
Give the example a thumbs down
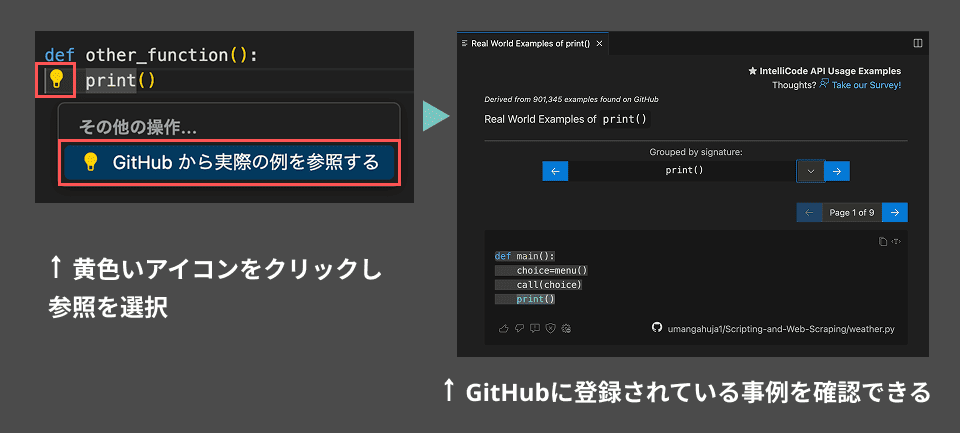[x=519, y=328]
